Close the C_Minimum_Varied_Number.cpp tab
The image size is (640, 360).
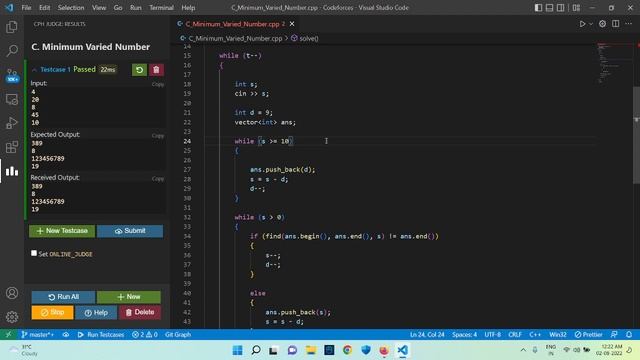[292, 24]
